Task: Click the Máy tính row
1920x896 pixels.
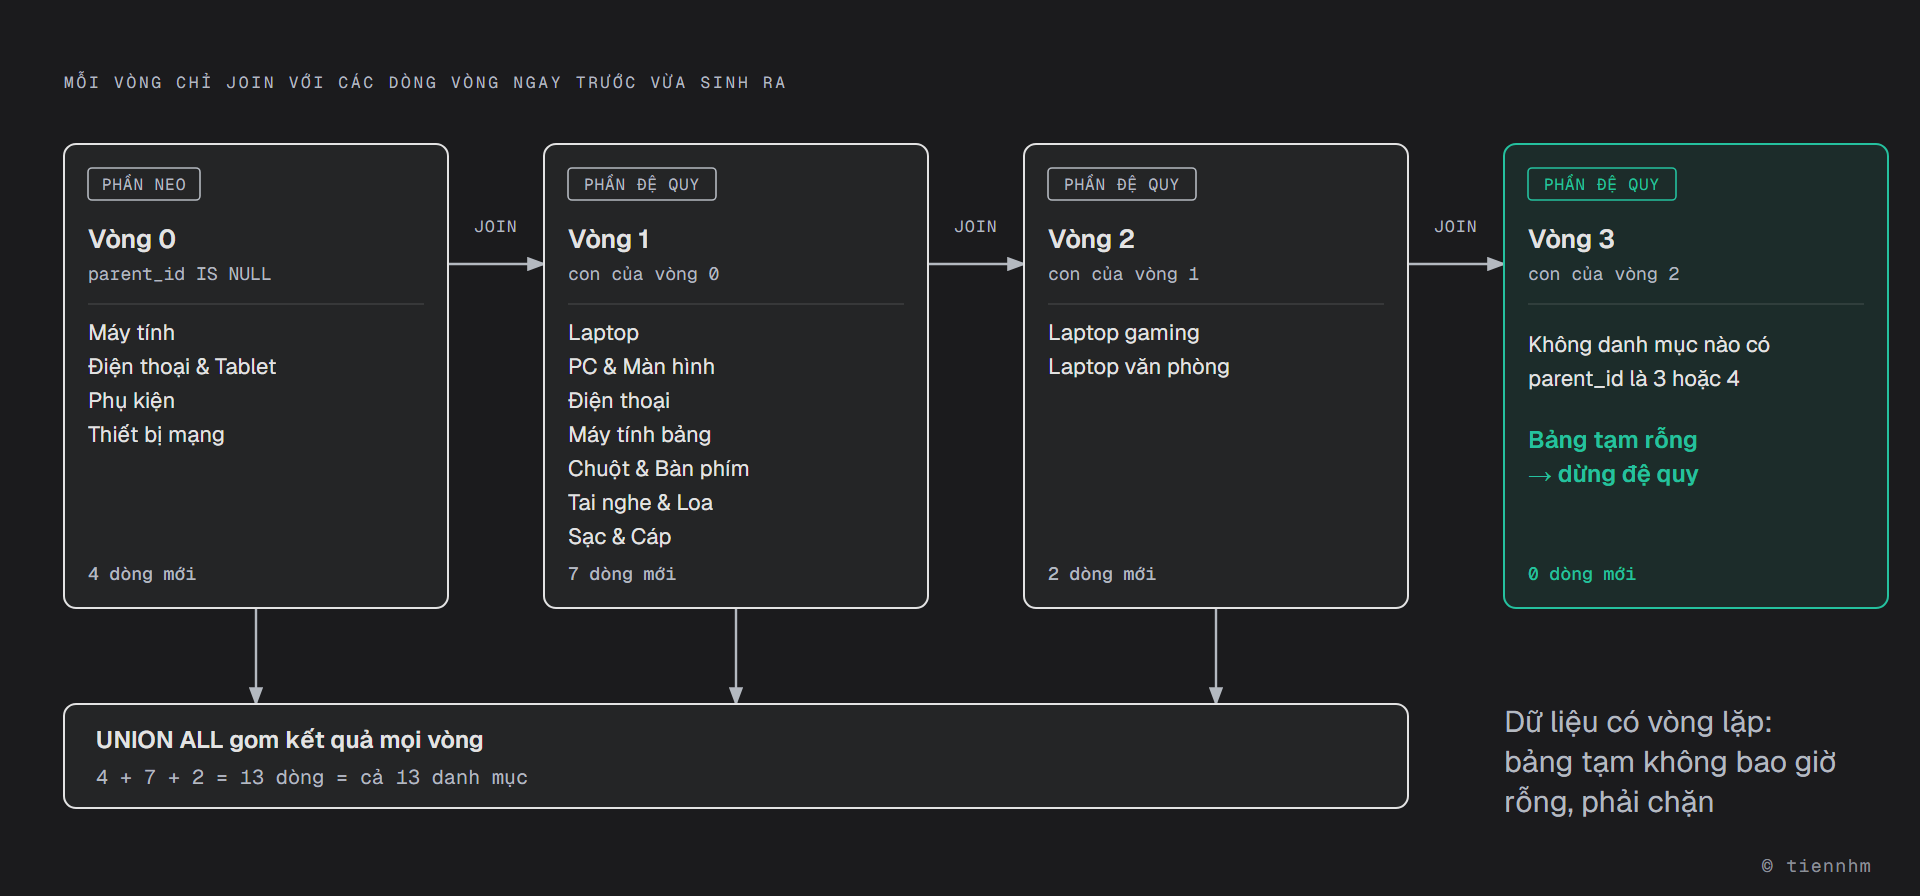Action: (131, 332)
